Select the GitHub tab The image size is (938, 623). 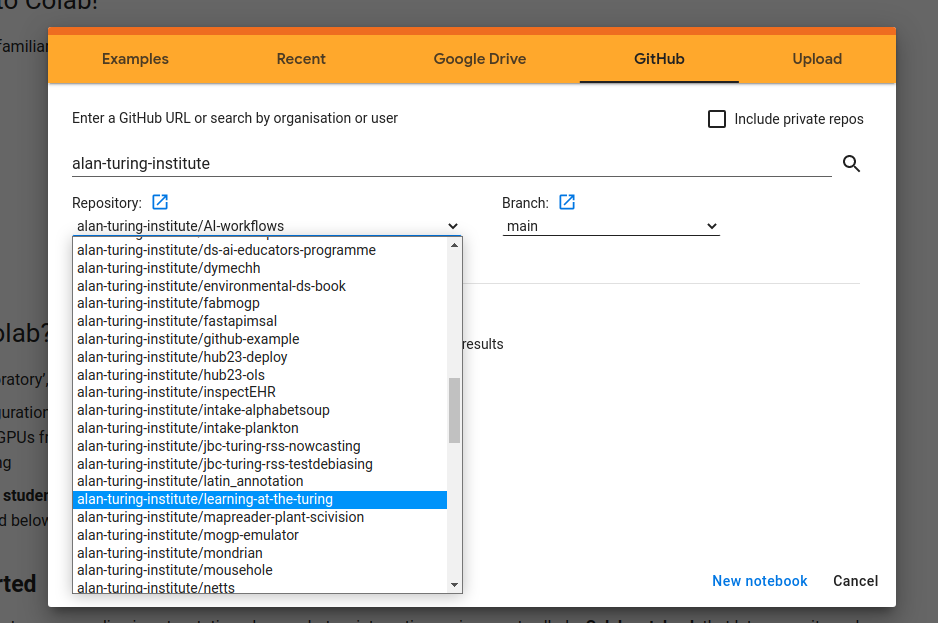[658, 59]
